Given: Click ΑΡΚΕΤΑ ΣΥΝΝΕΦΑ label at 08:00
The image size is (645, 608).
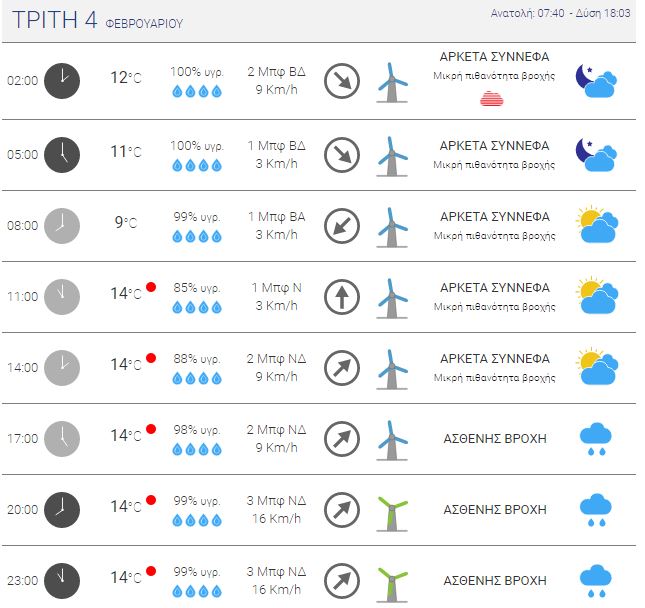Looking at the screenshot, I should (x=495, y=217).
